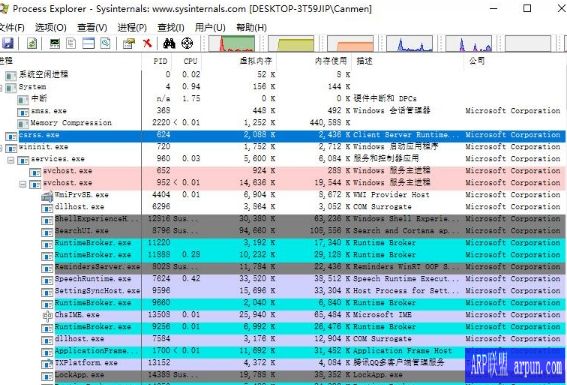
Task: Click the TXPlatform.exe process icon
Action: [47, 364]
